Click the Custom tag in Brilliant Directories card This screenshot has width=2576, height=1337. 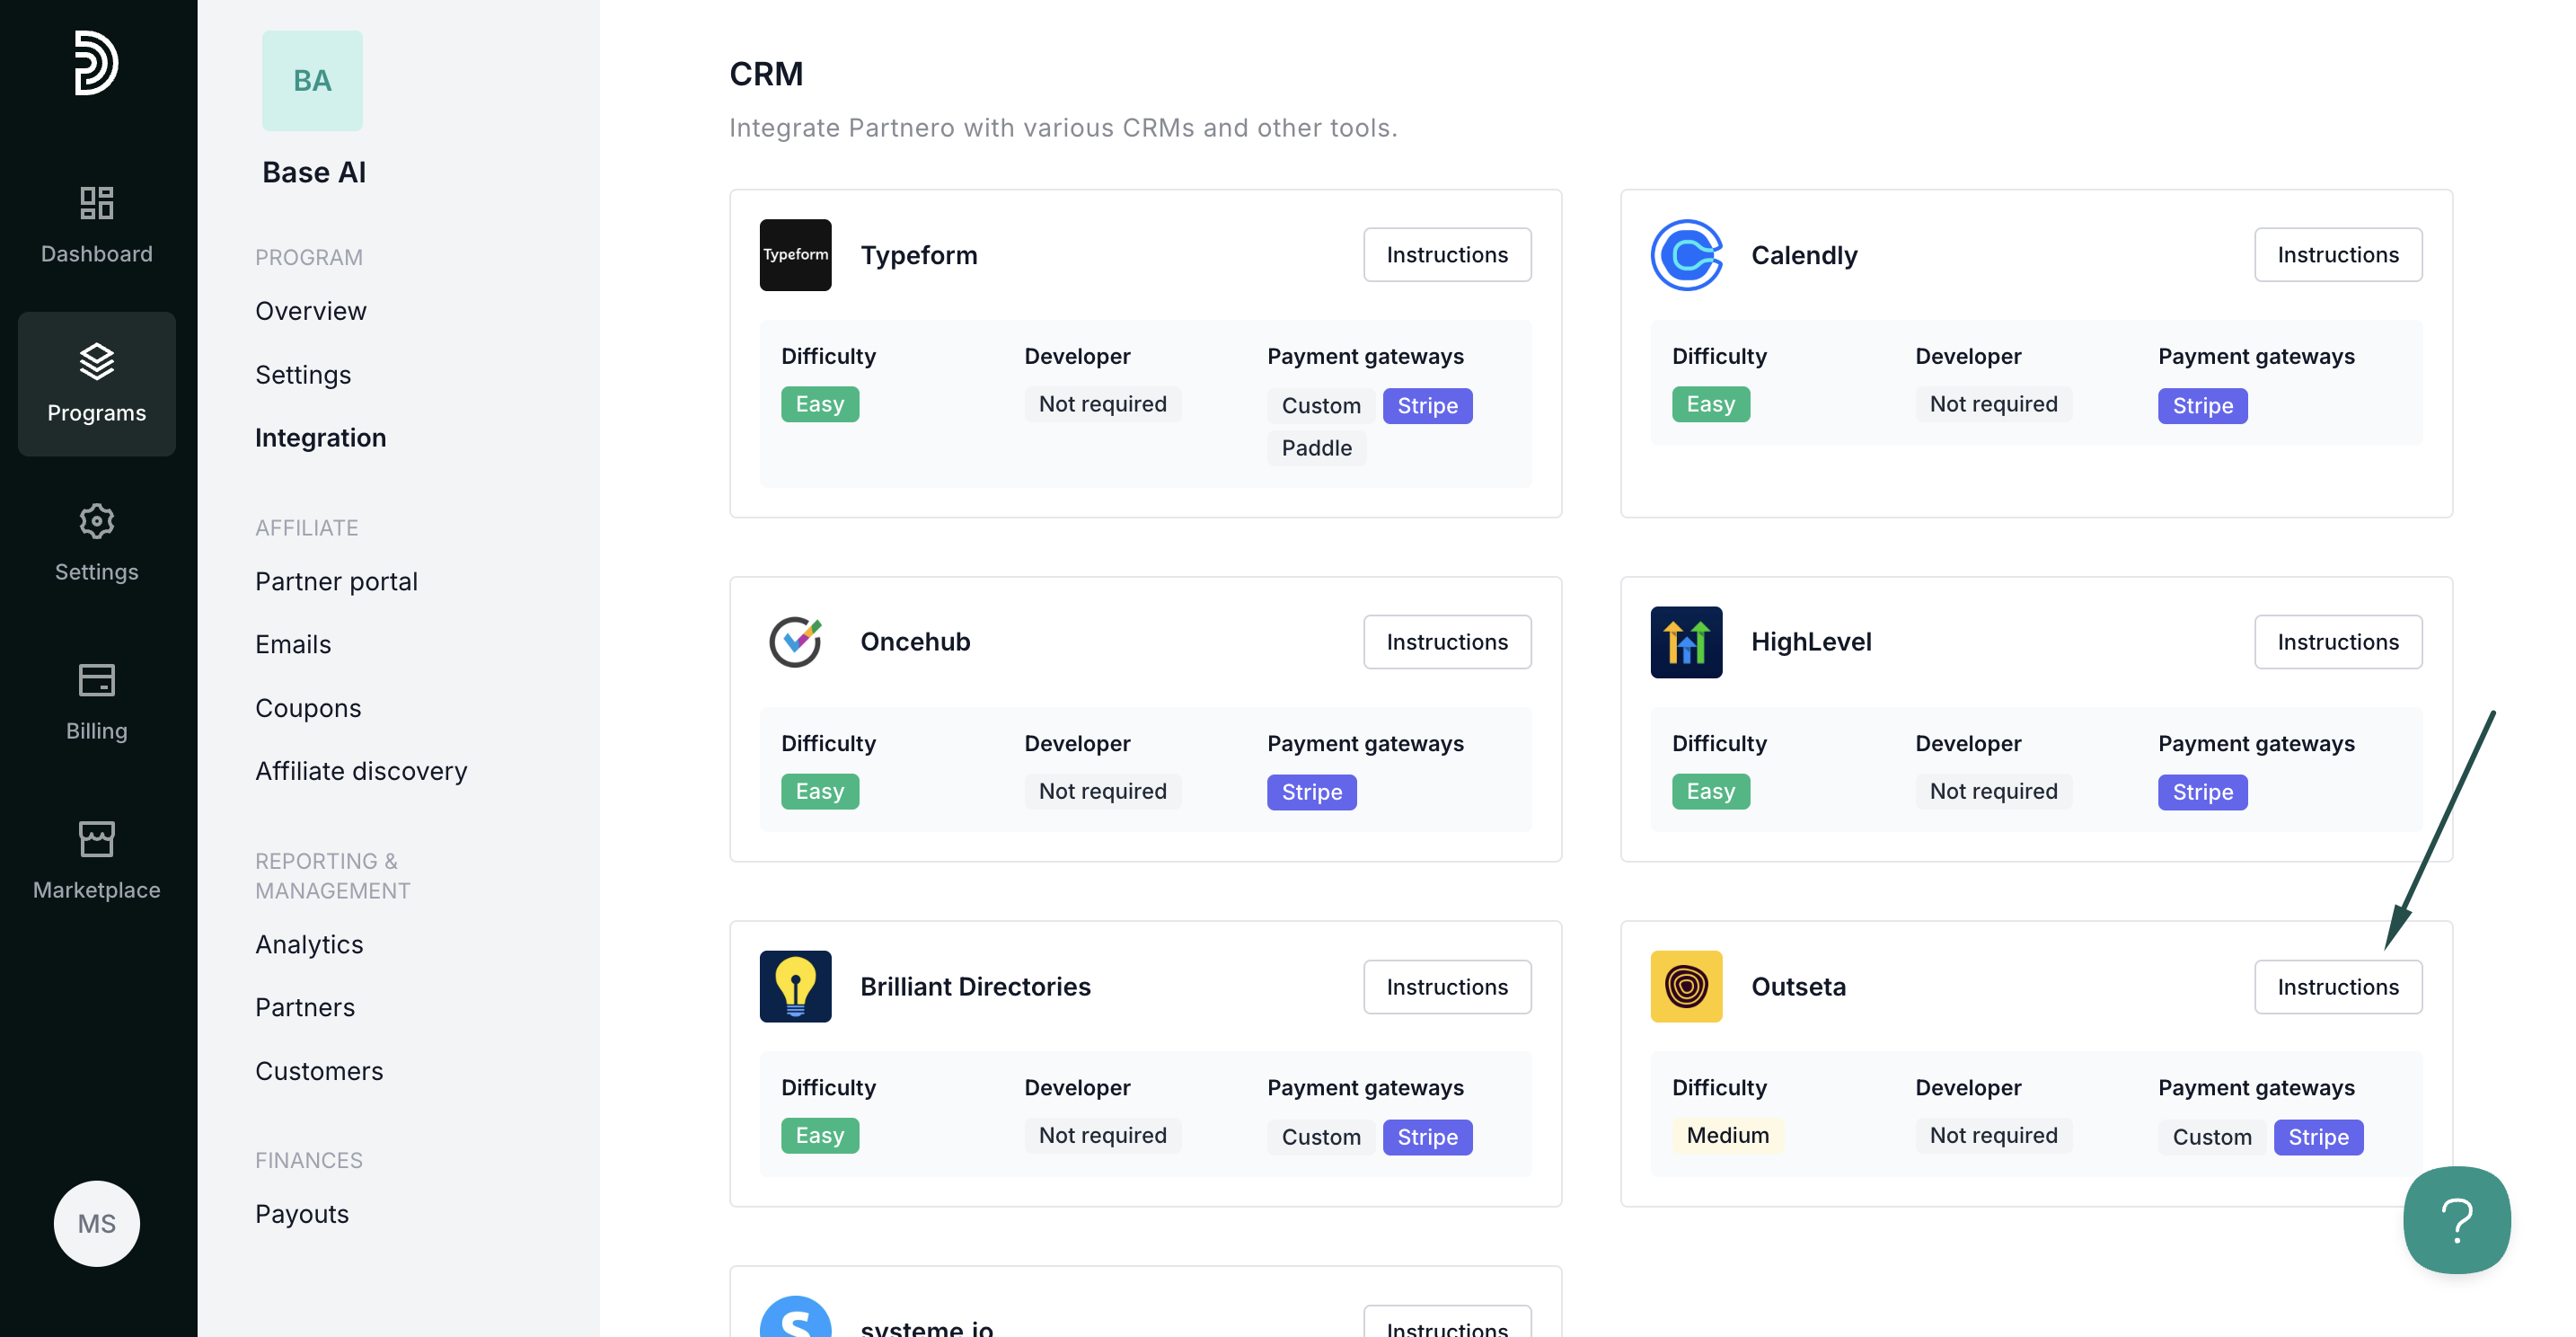1320,1137
